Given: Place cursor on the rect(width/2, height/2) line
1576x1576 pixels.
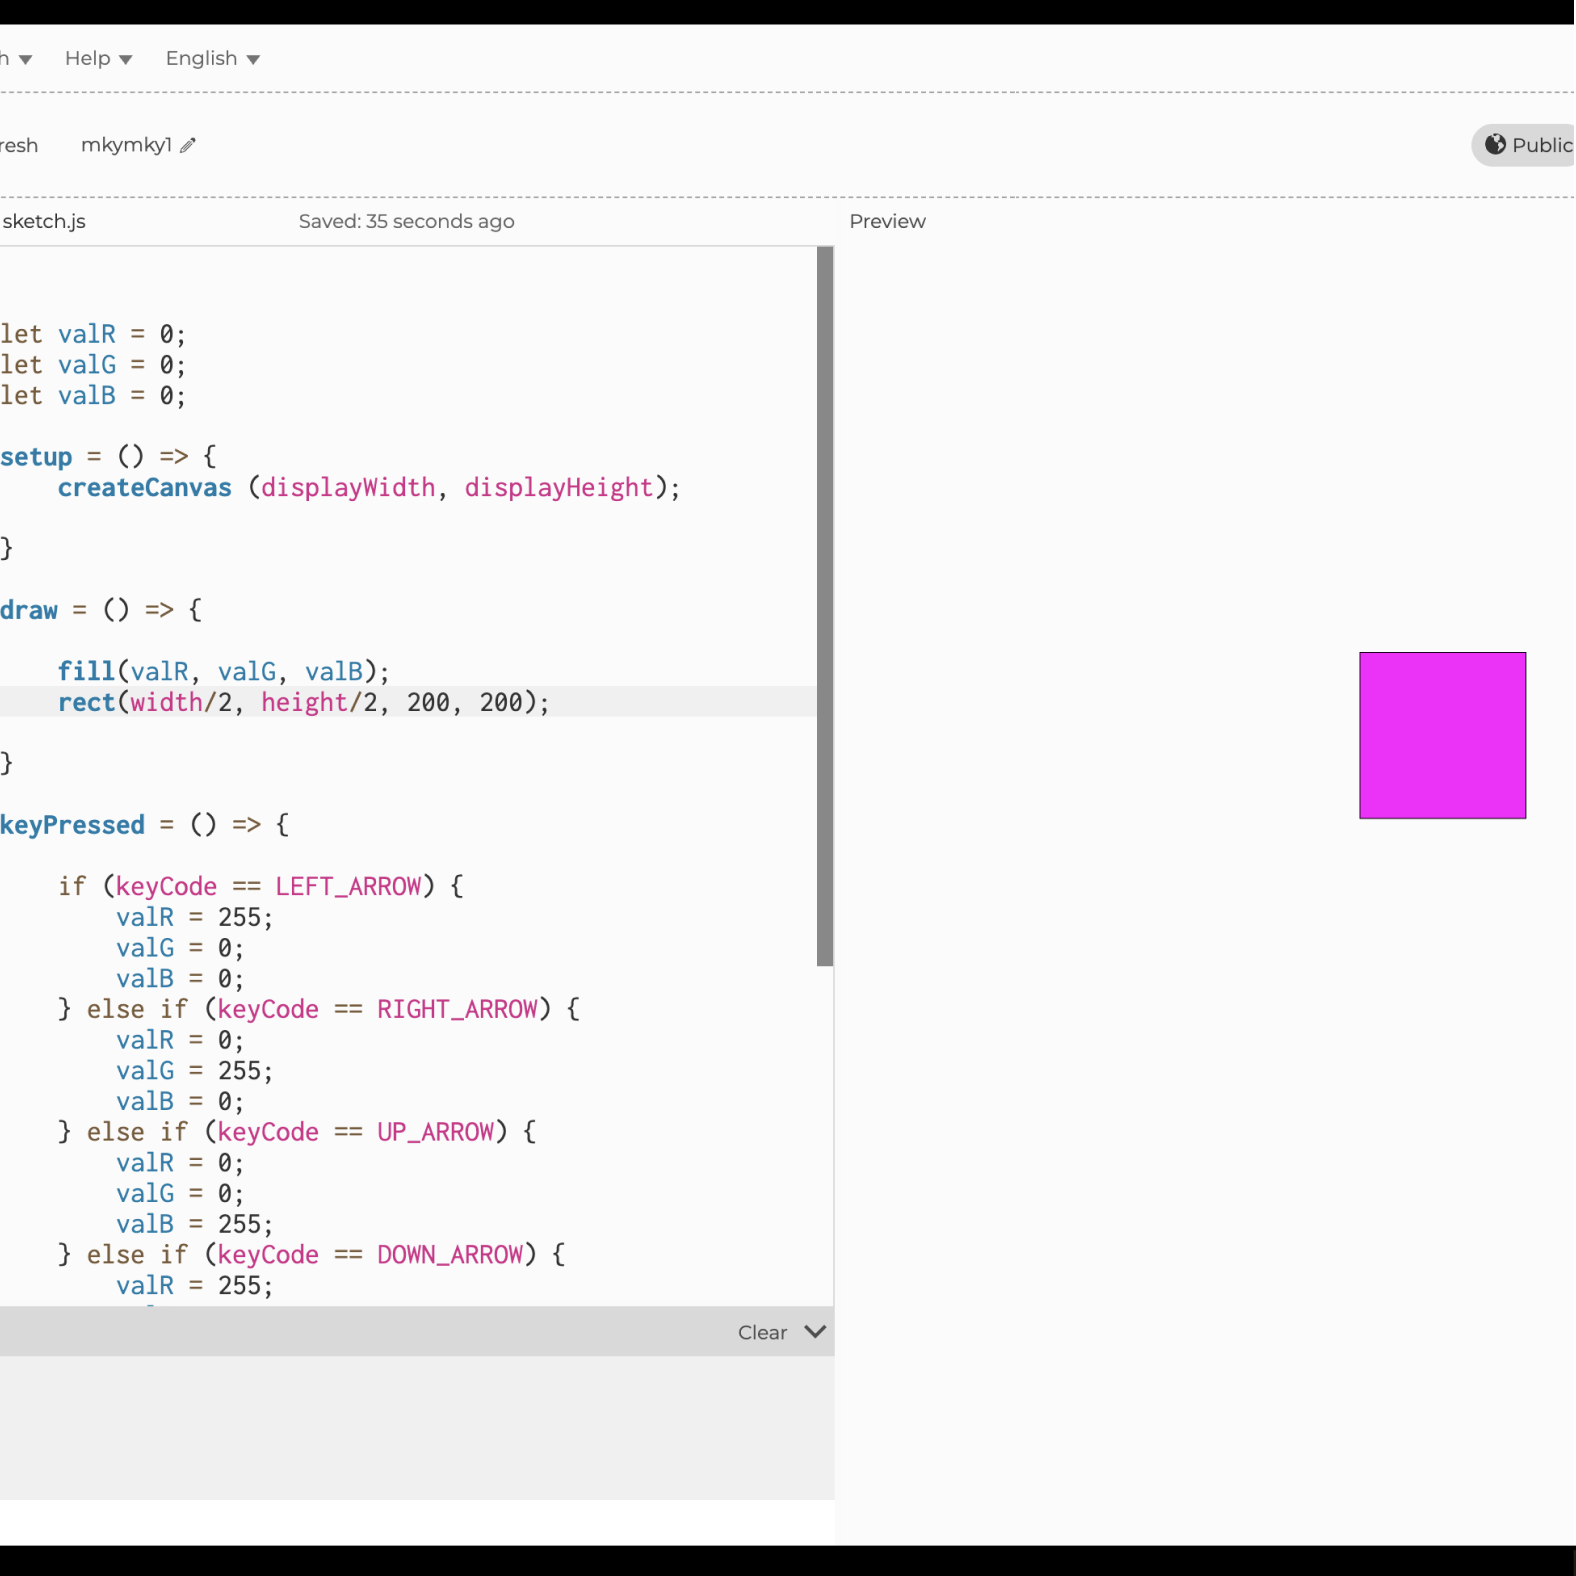Looking at the screenshot, I should [303, 702].
